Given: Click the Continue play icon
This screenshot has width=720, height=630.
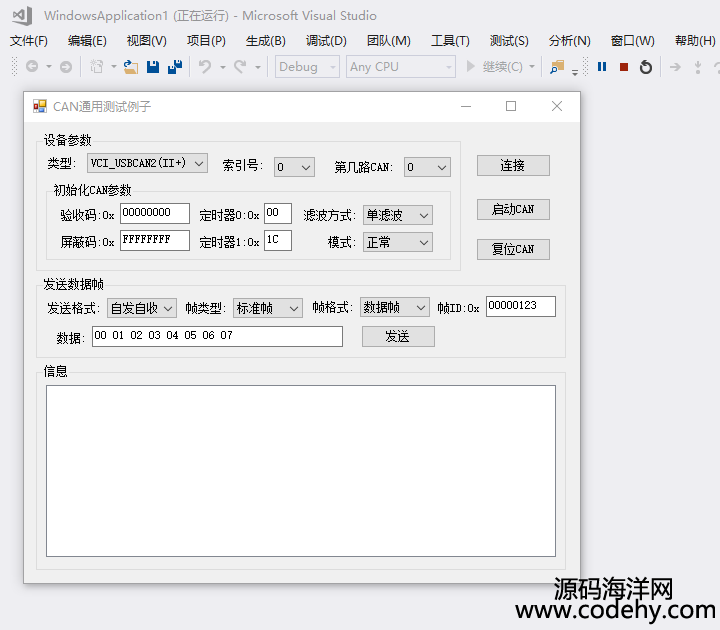Looking at the screenshot, I should coord(470,67).
